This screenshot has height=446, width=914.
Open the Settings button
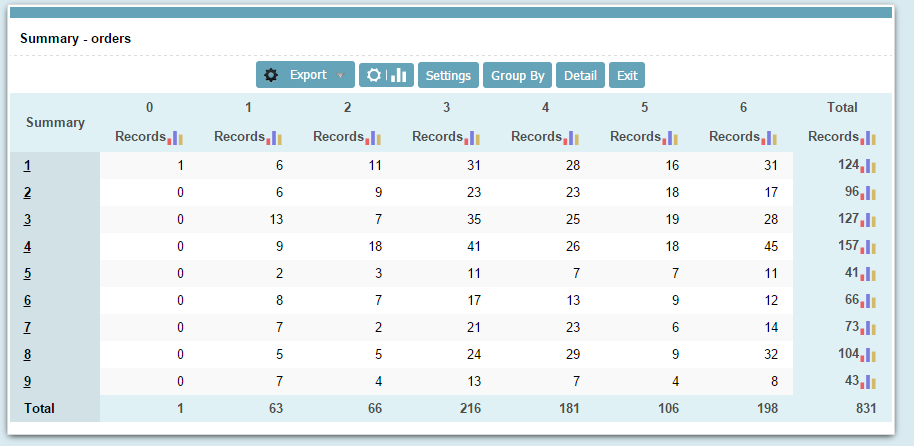448,75
